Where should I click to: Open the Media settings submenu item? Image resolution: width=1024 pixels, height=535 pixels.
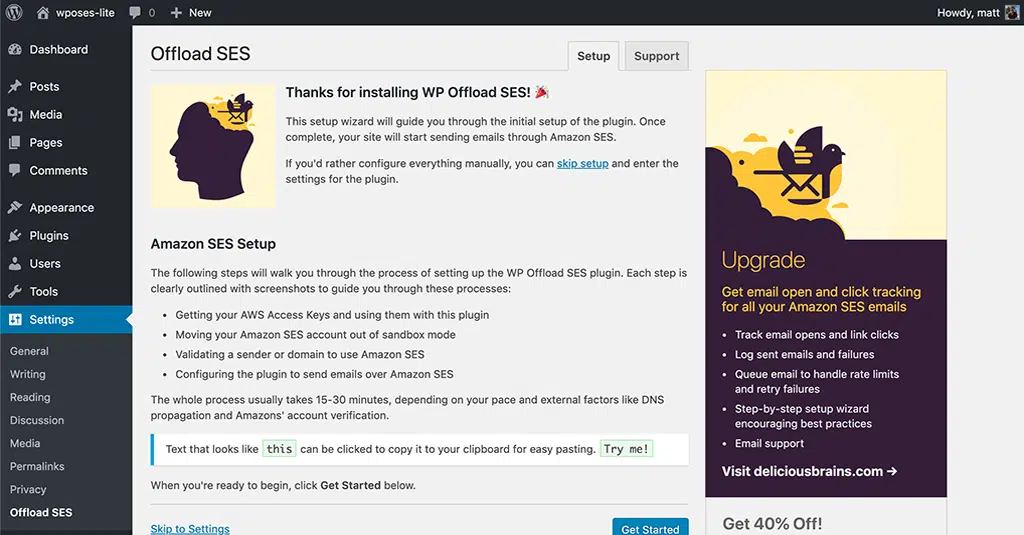(x=25, y=443)
